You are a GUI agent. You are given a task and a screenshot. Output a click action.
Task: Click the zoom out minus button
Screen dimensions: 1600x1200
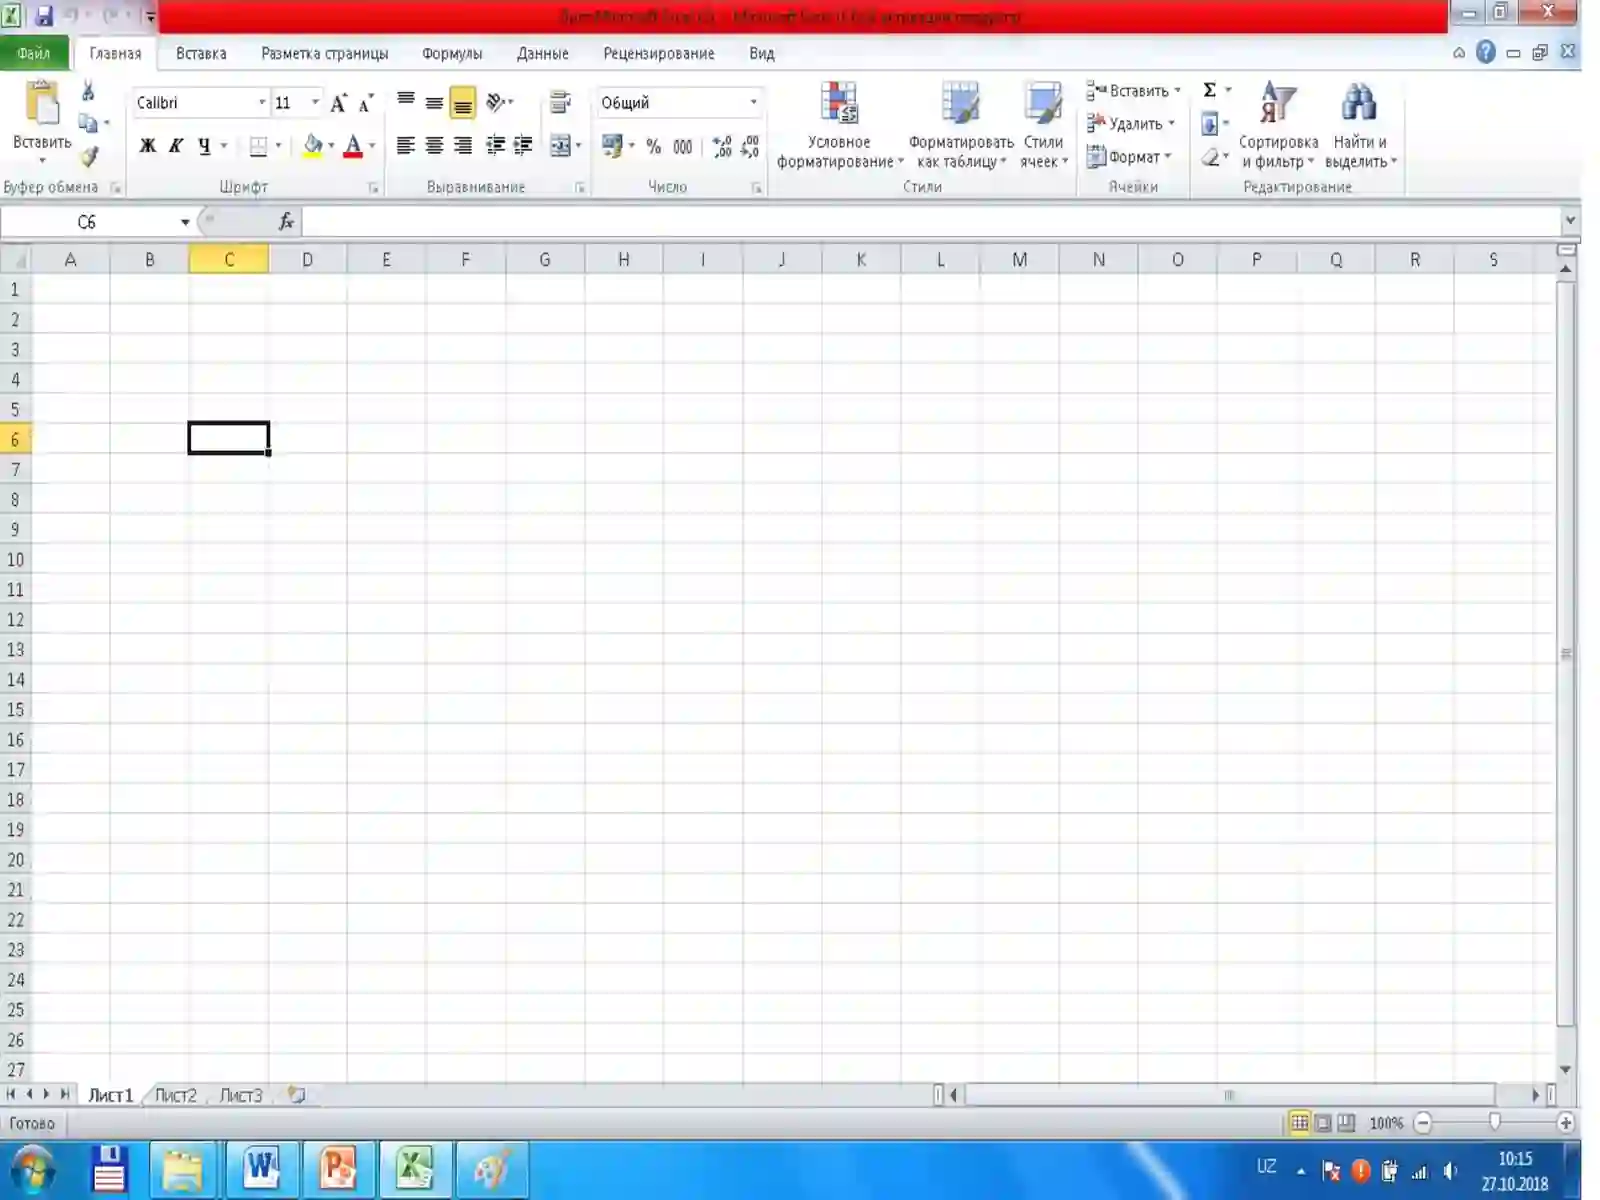(1424, 1123)
